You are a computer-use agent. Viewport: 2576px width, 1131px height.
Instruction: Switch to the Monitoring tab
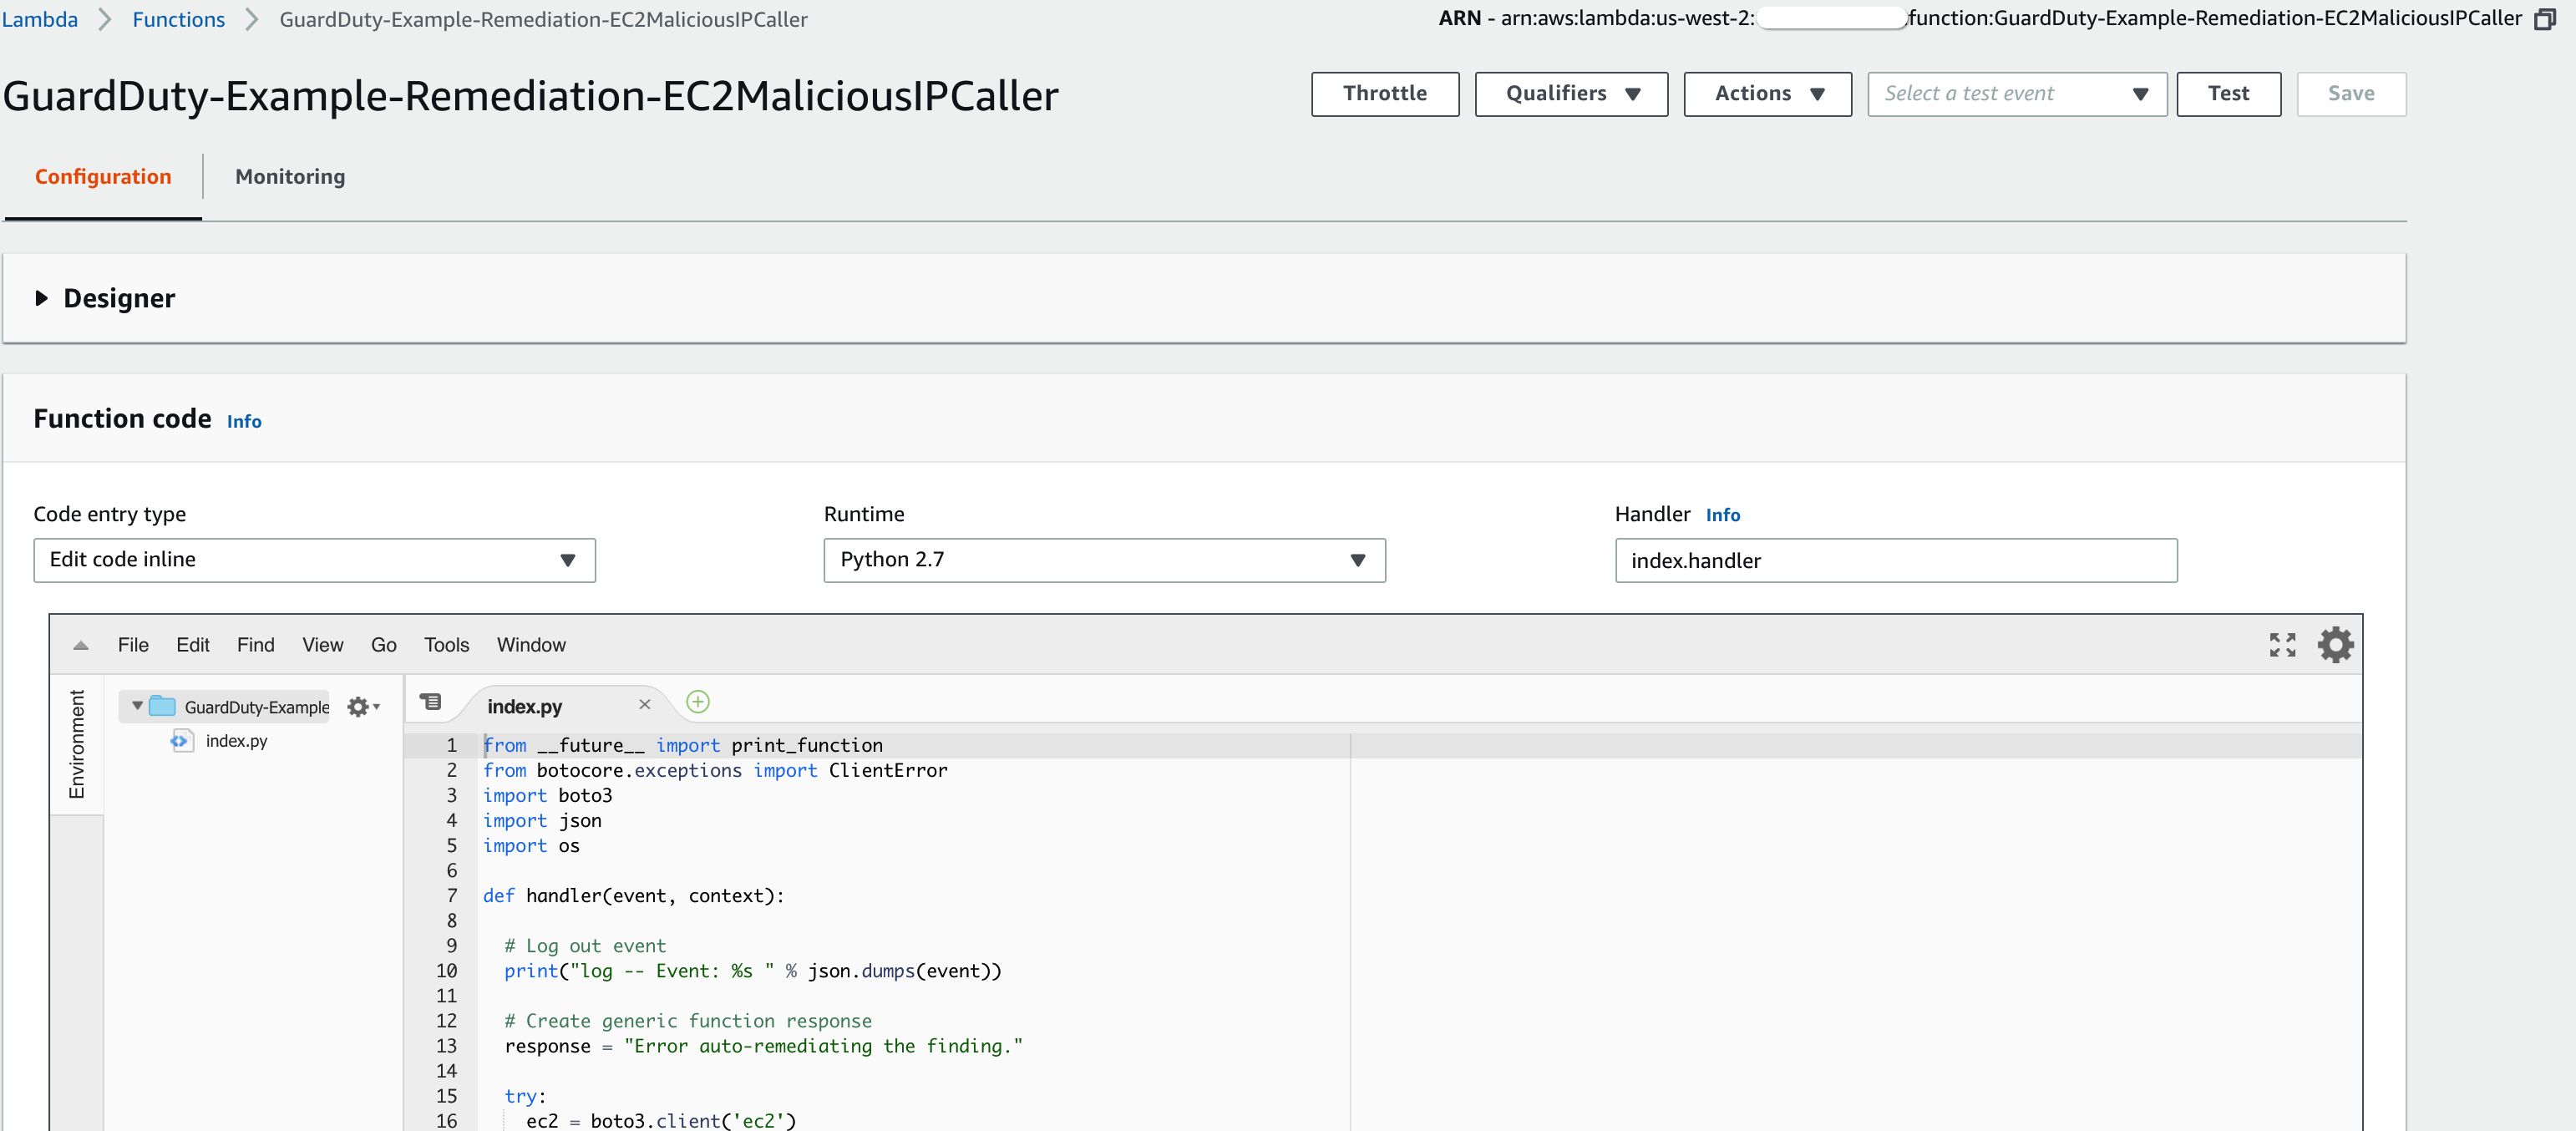290,177
